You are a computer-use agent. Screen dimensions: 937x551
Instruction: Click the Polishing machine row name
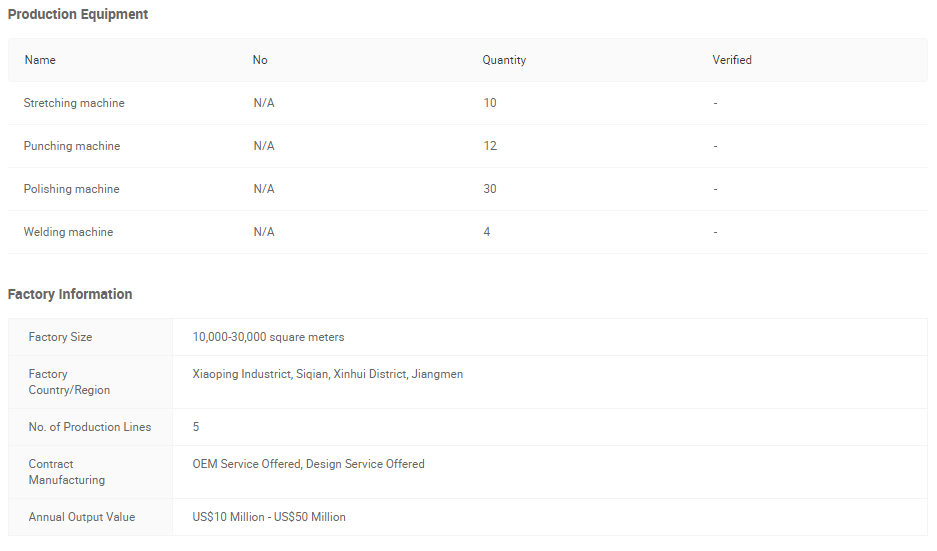72,189
